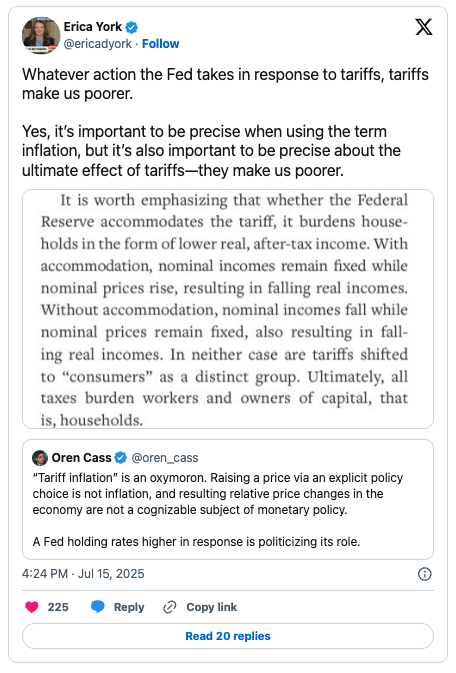Click the 225 likes count
The width and height of the screenshot is (456, 673).
58,607
